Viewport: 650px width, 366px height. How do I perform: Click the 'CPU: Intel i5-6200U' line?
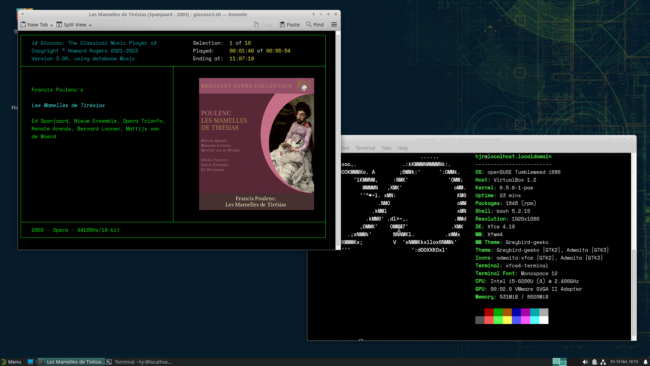(527, 281)
